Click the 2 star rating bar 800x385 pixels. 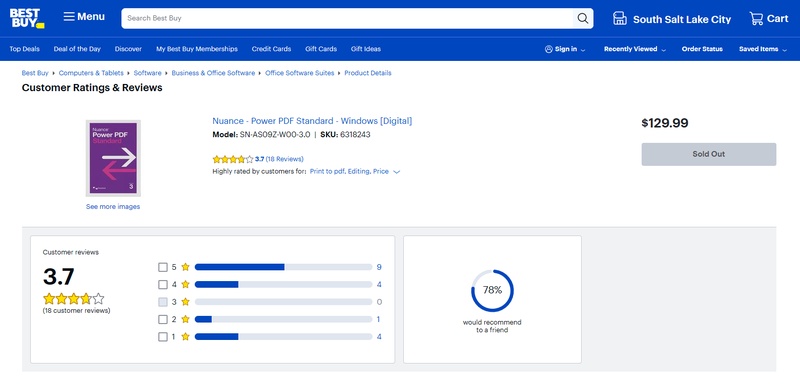coord(283,319)
